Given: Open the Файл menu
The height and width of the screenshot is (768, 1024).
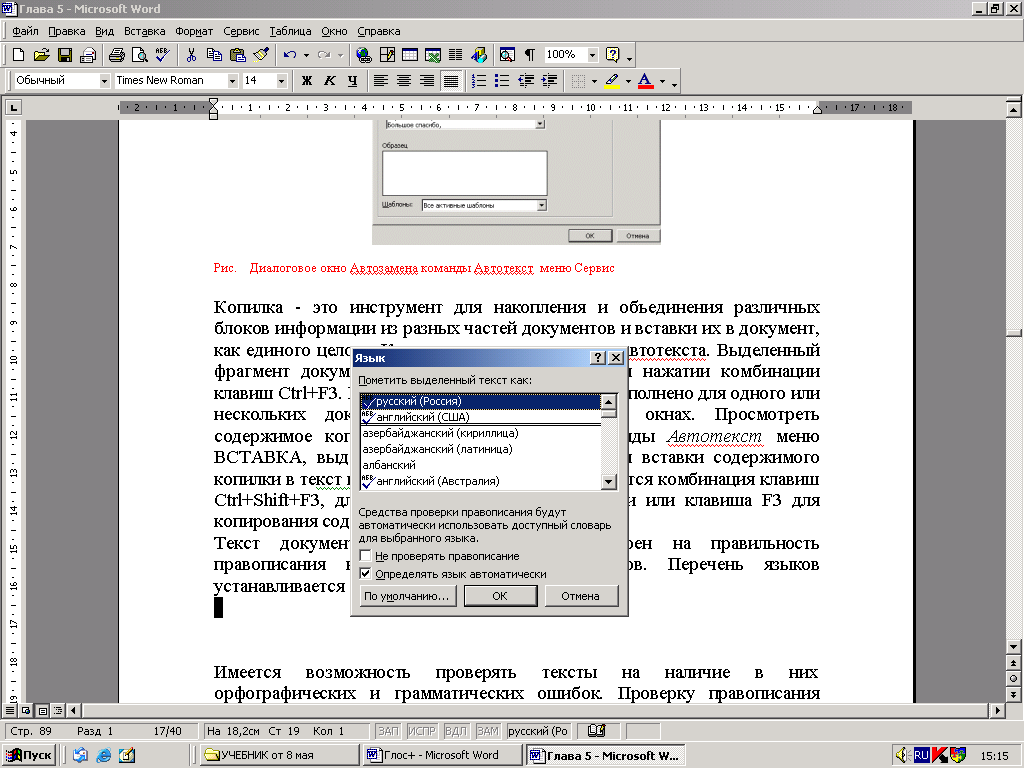Looking at the screenshot, I should (25, 31).
